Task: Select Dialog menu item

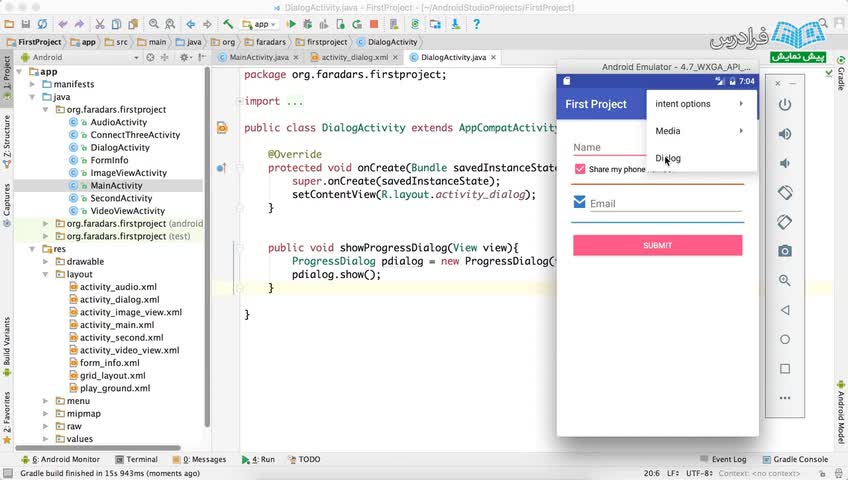Action: (701, 158)
